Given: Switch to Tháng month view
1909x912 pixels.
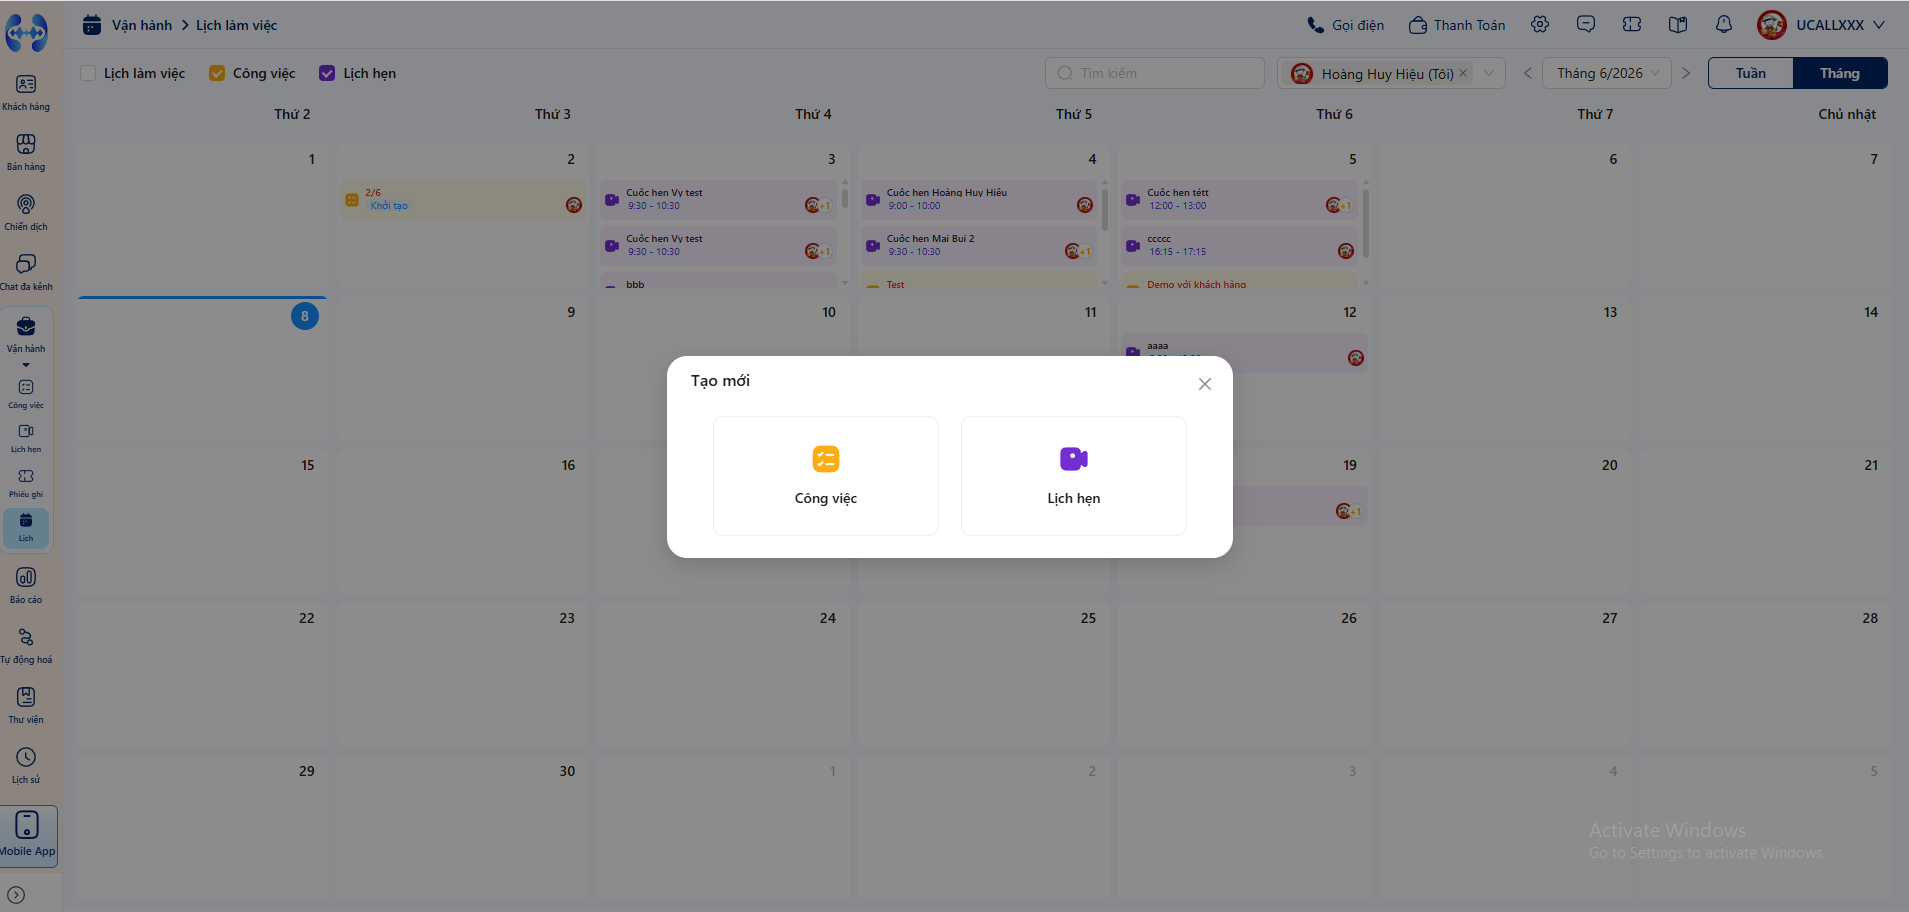Looking at the screenshot, I should [x=1840, y=73].
